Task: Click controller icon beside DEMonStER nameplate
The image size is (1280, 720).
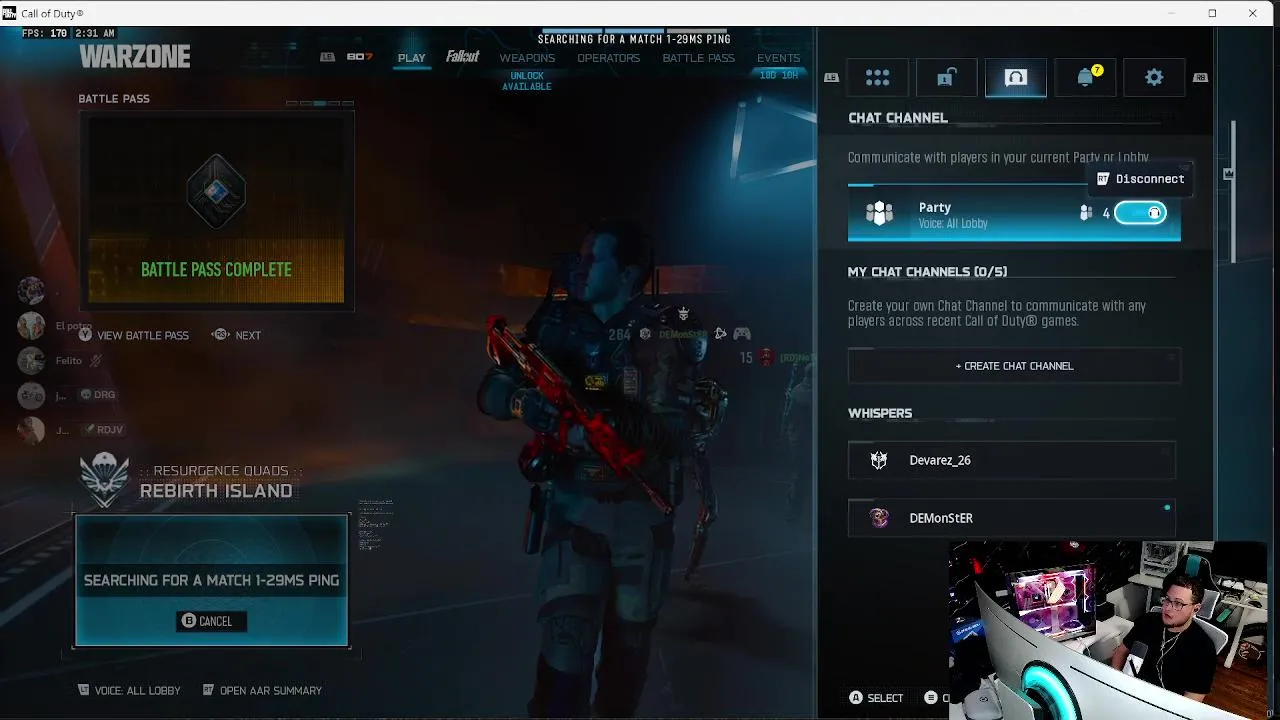Action: point(741,333)
